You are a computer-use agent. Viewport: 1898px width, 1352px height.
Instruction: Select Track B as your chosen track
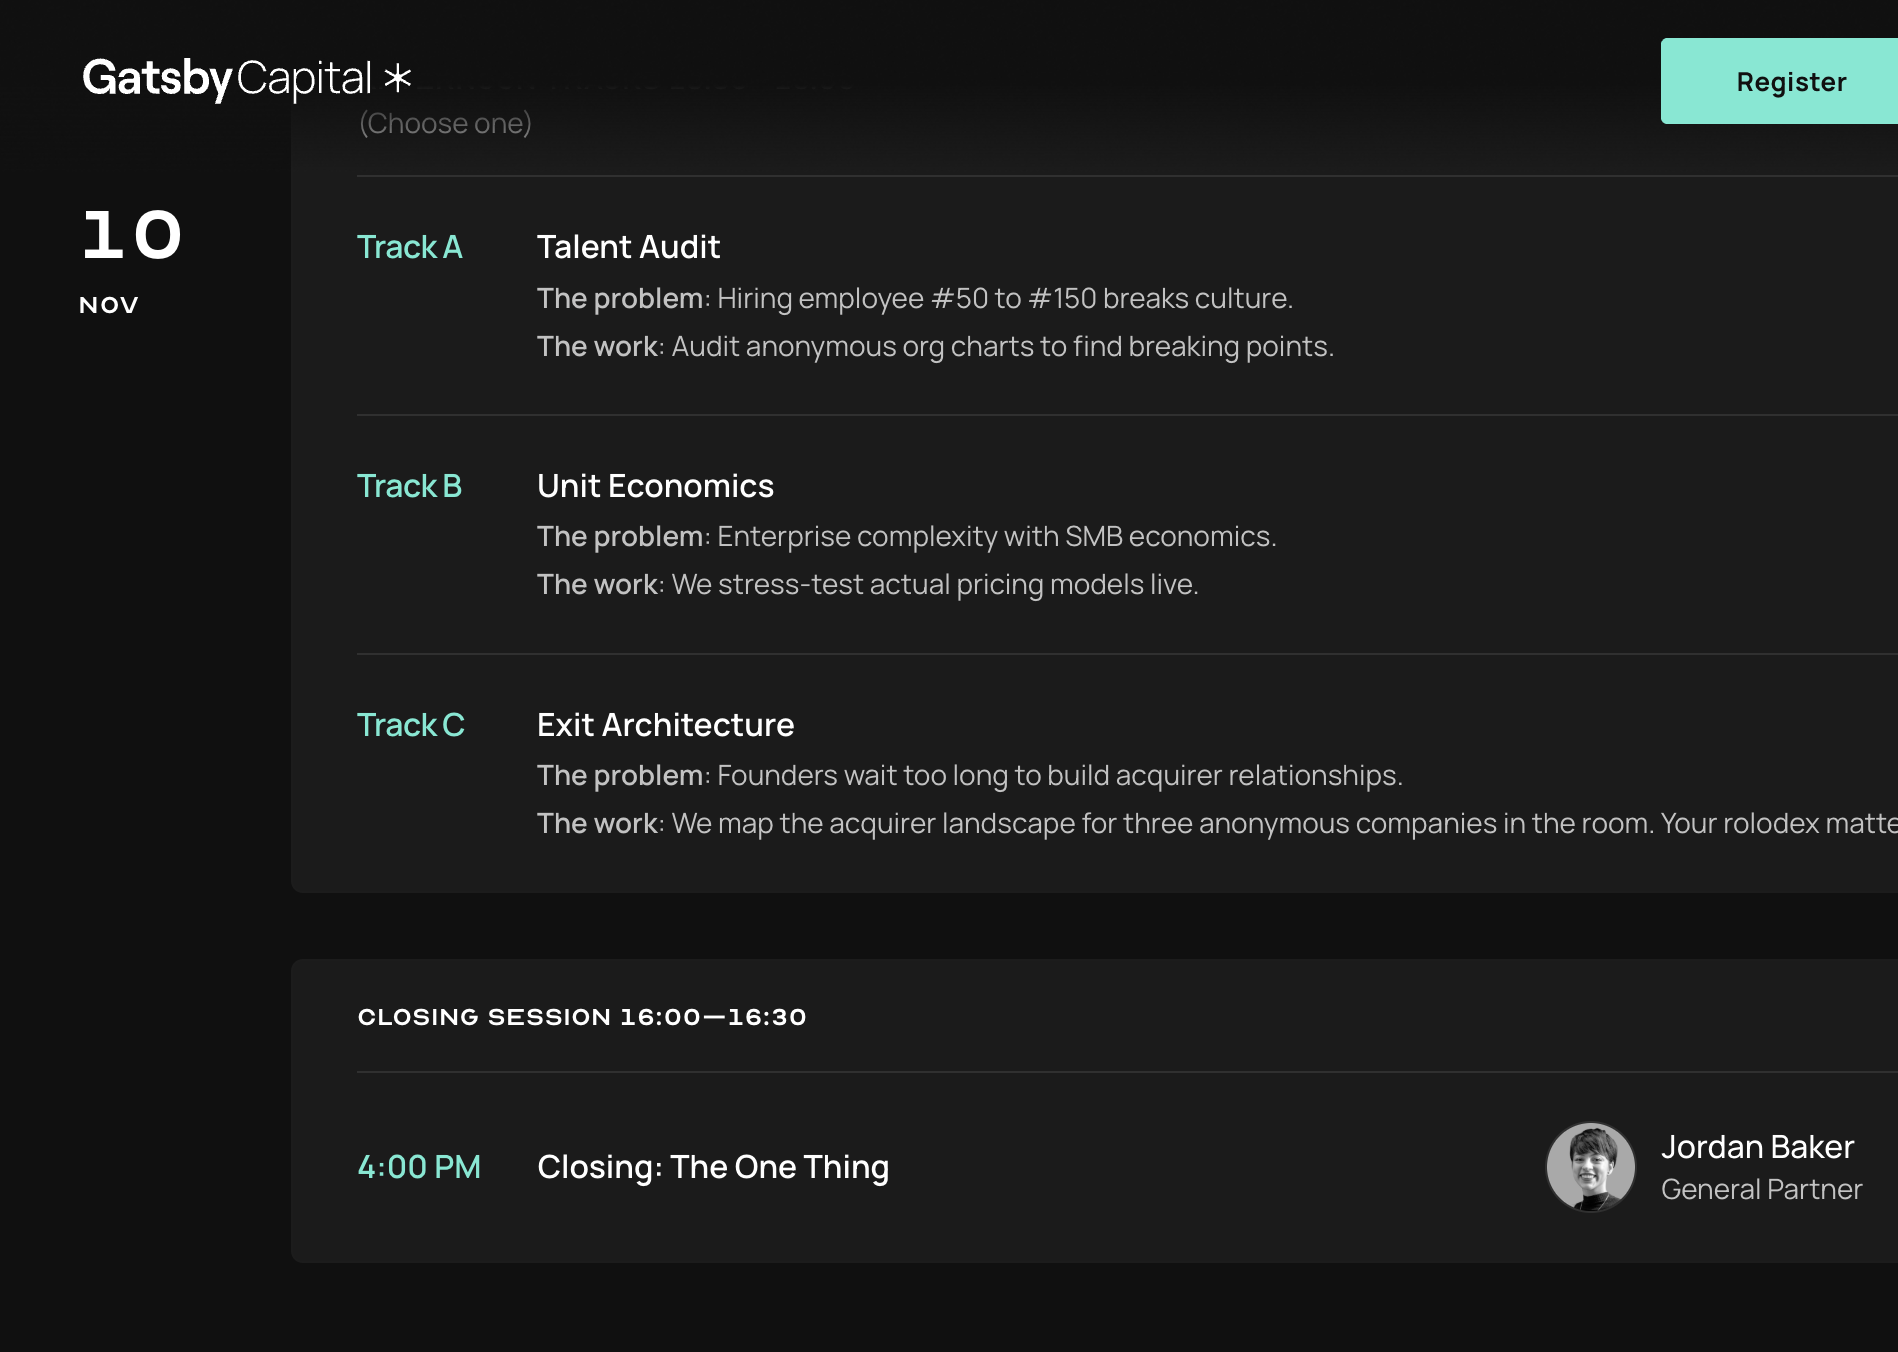(409, 486)
